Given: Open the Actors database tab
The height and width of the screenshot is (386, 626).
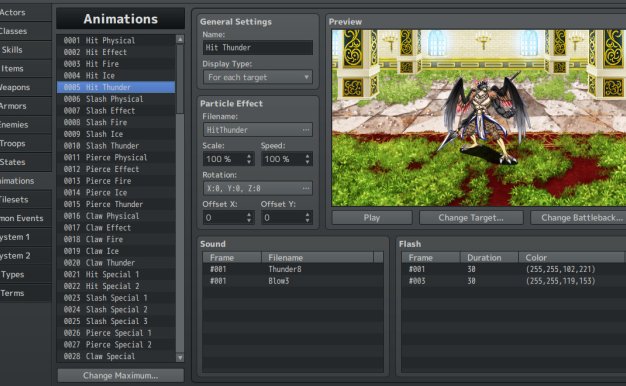Looking at the screenshot, I should pyautogui.click(x=25, y=12).
